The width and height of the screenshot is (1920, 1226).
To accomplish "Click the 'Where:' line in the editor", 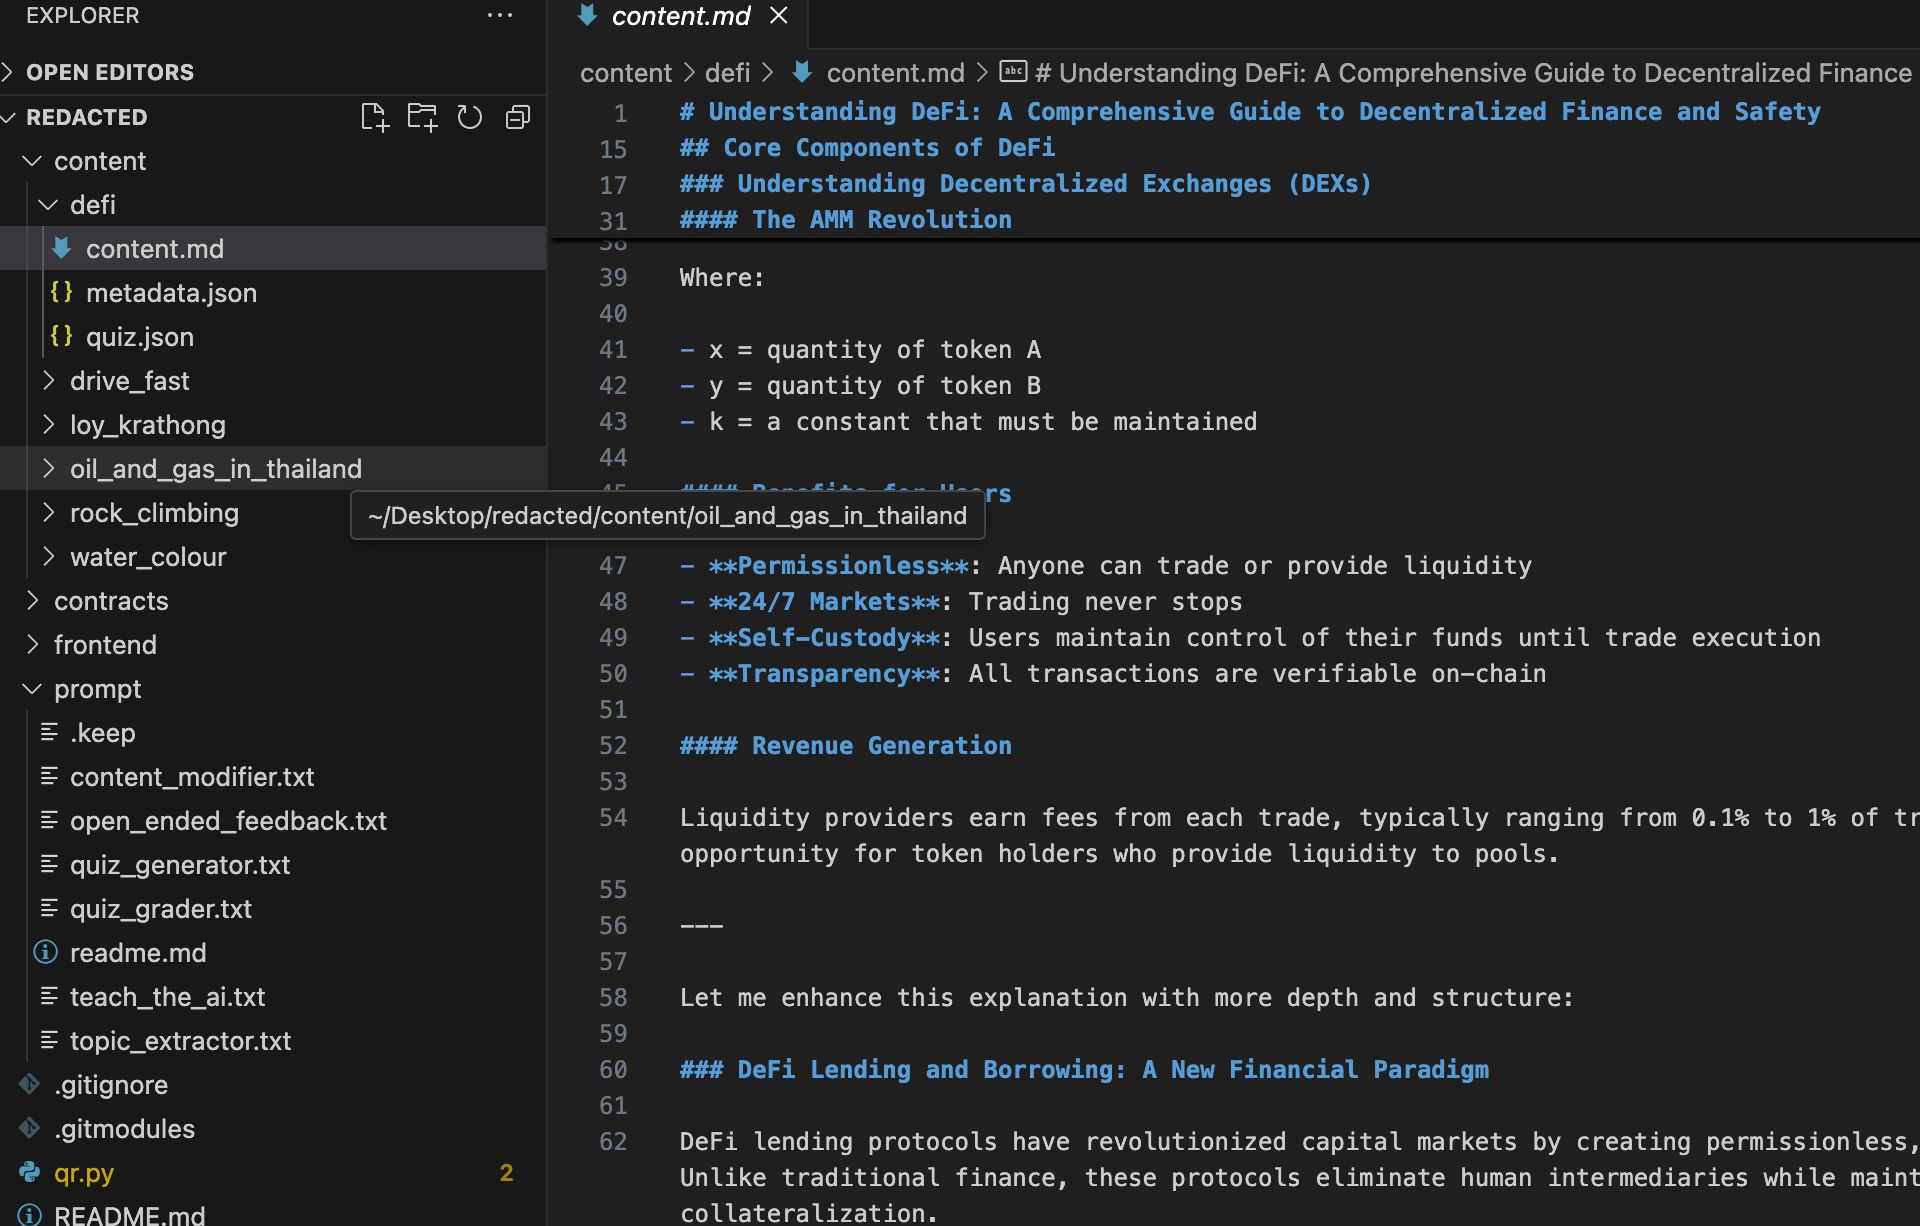I will pos(722,278).
